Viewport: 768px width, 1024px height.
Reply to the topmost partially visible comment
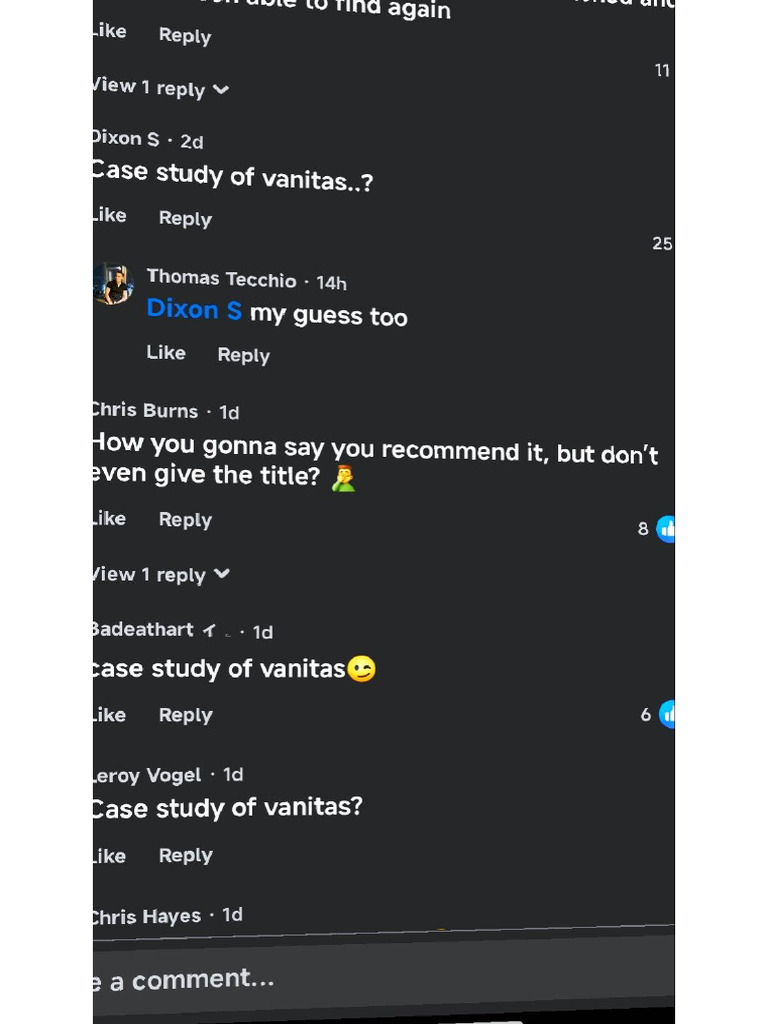(185, 36)
